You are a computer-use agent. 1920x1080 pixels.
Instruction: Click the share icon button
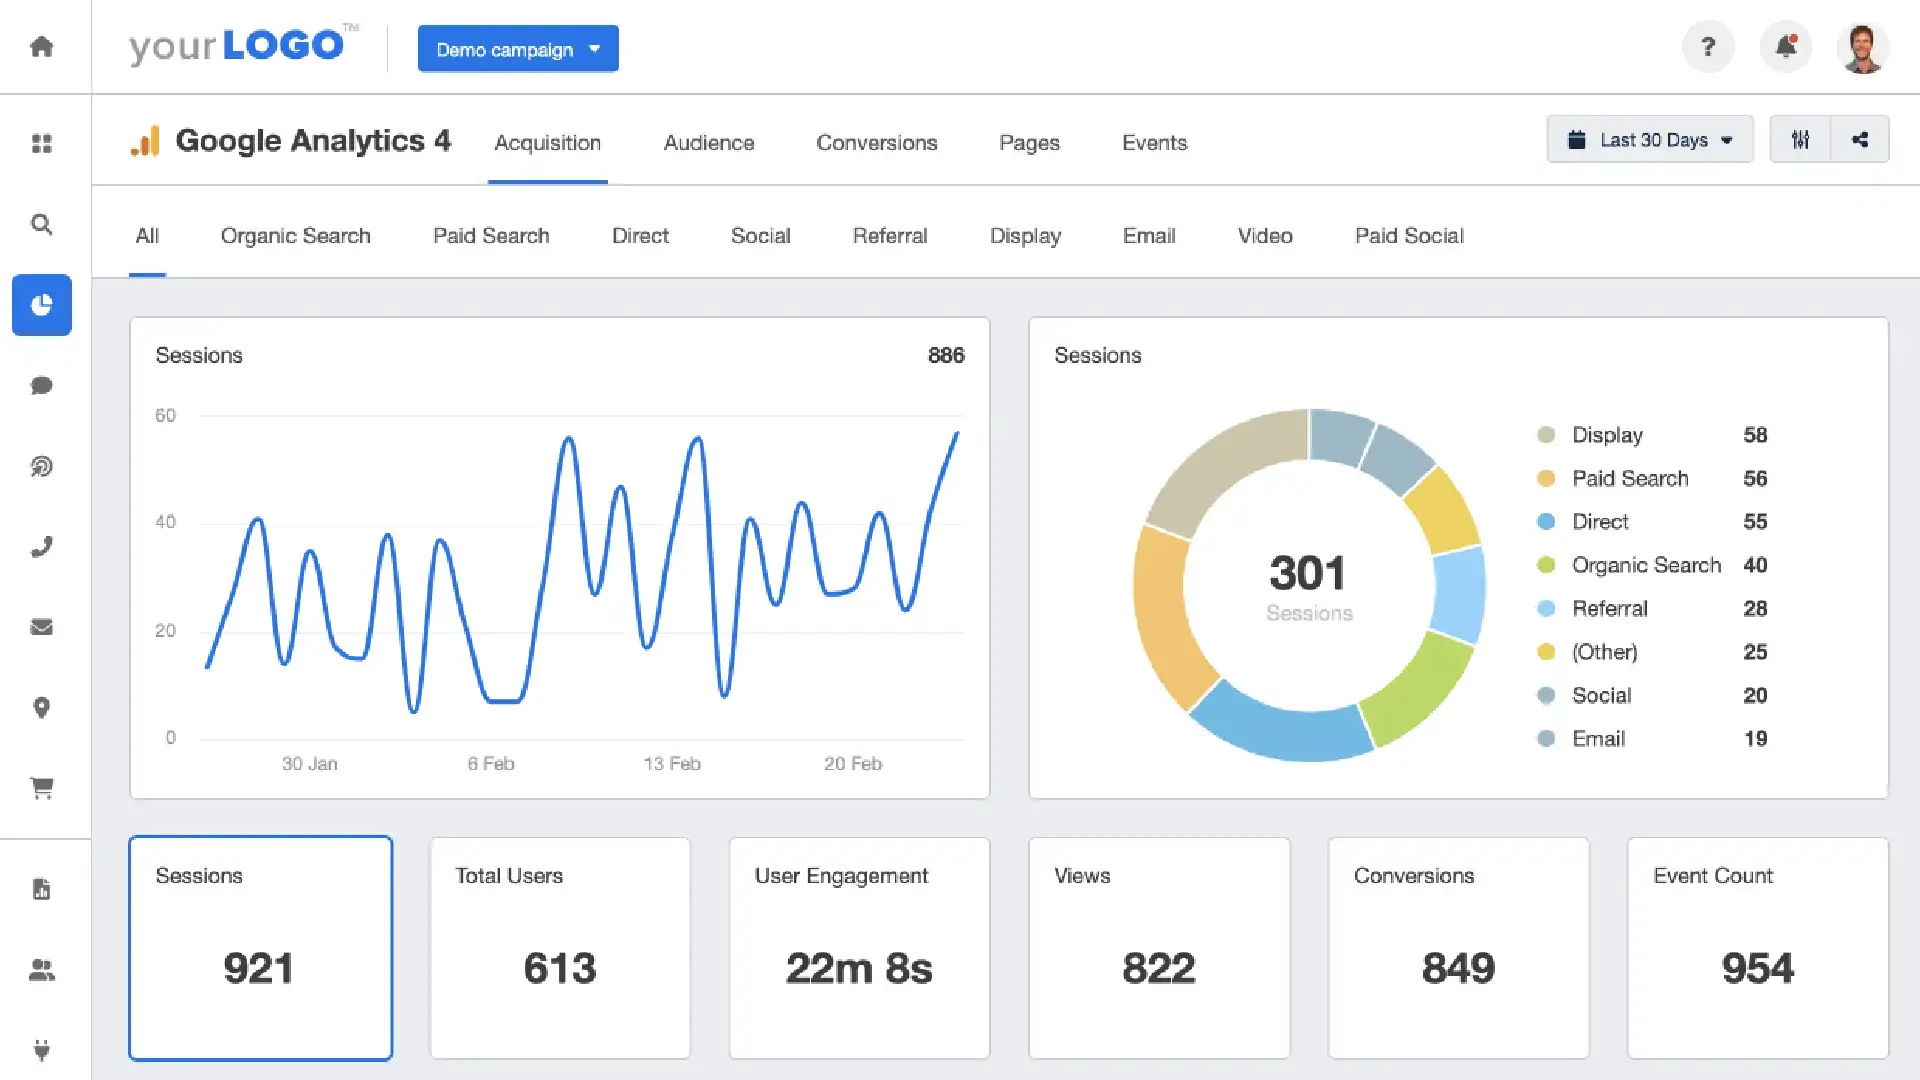coord(1859,140)
